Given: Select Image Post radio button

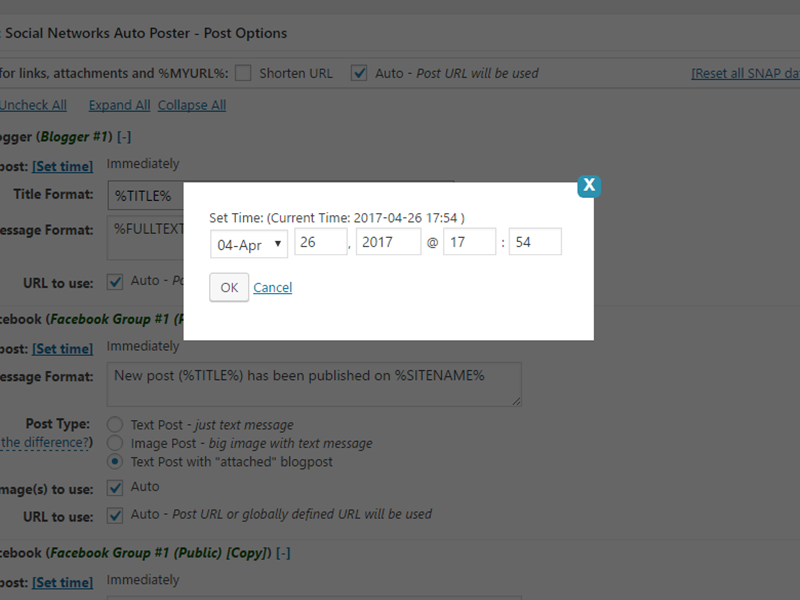Looking at the screenshot, I should point(115,443).
